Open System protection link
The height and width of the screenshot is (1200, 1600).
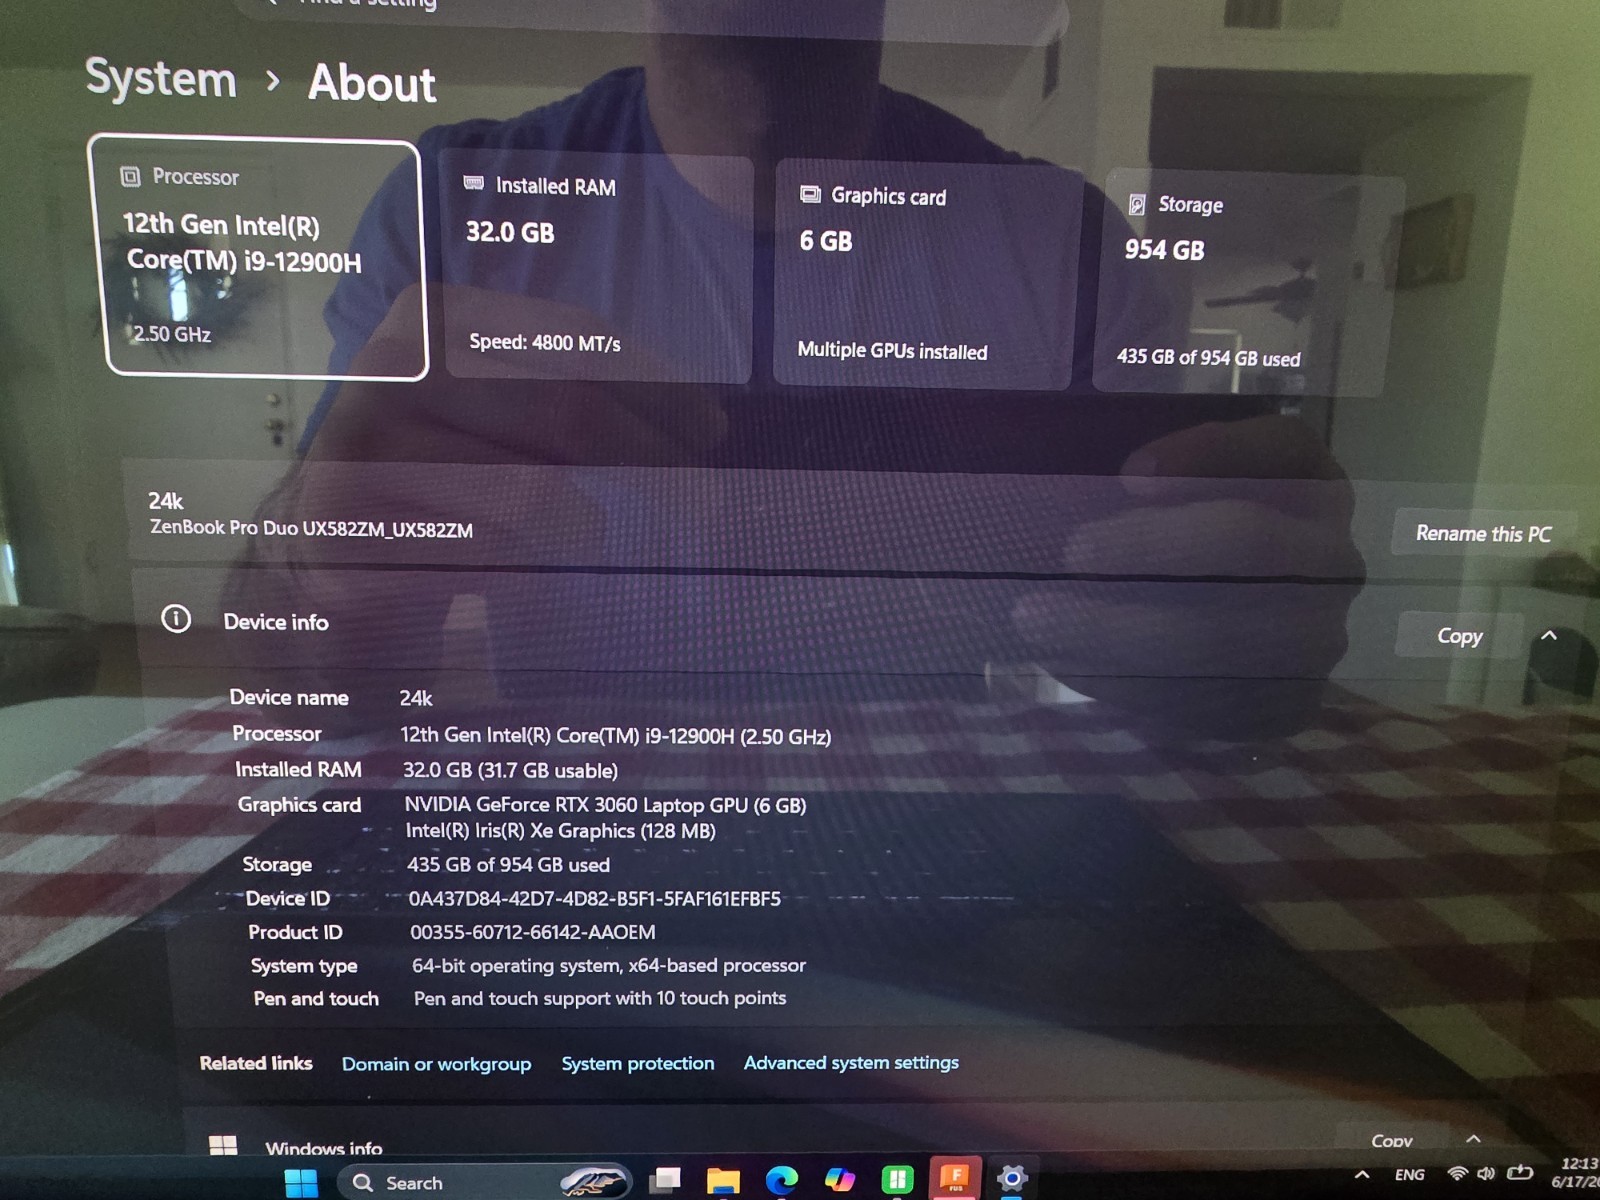(638, 1063)
